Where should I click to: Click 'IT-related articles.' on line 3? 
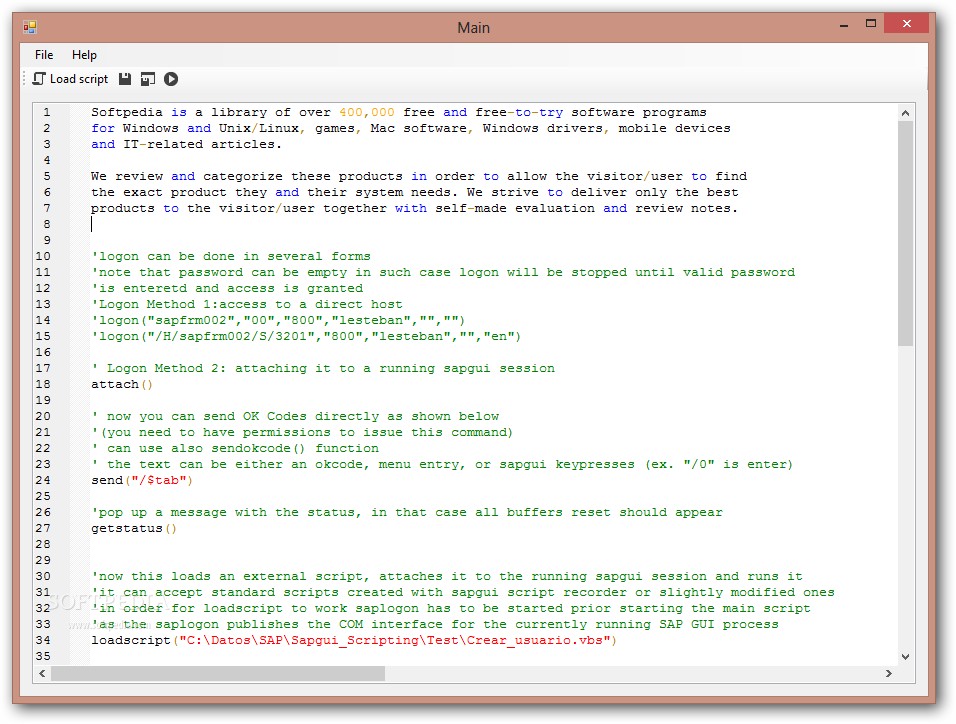(202, 144)
